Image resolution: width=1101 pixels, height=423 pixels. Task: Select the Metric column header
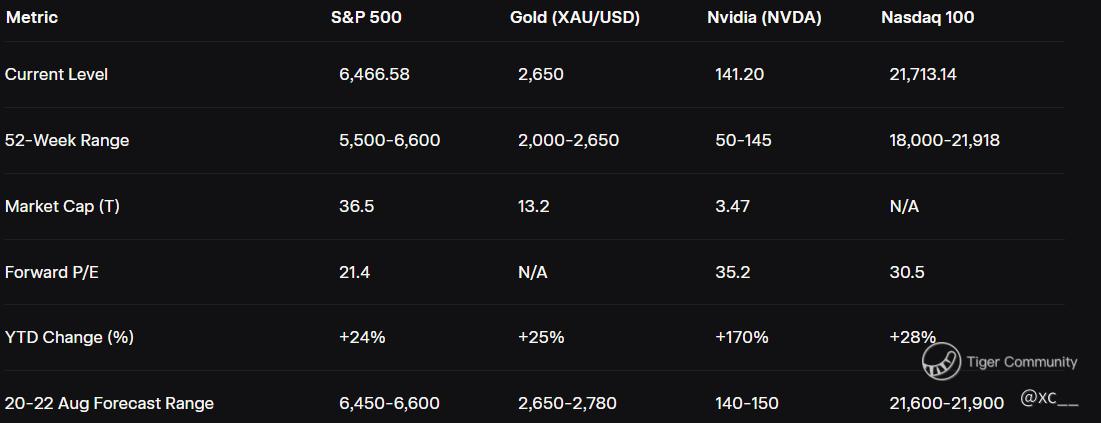(32, 17)
